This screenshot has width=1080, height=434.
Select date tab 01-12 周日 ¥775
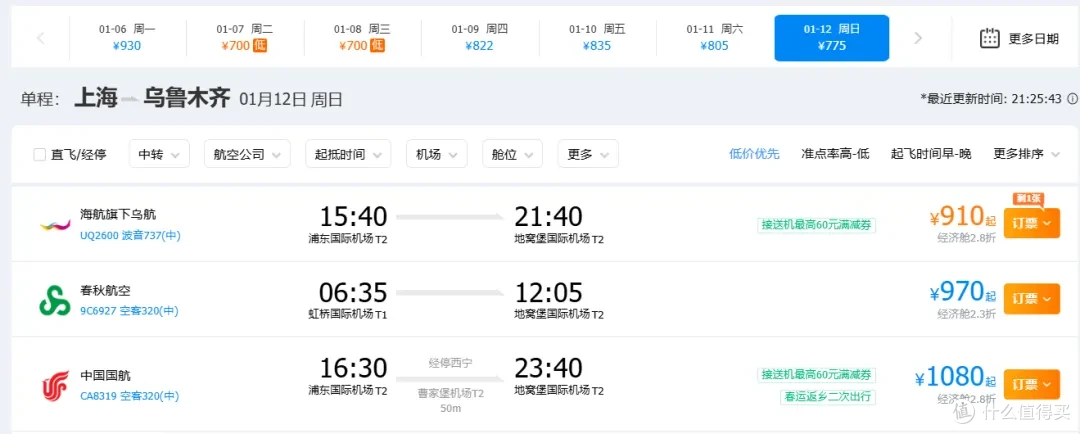832,38
